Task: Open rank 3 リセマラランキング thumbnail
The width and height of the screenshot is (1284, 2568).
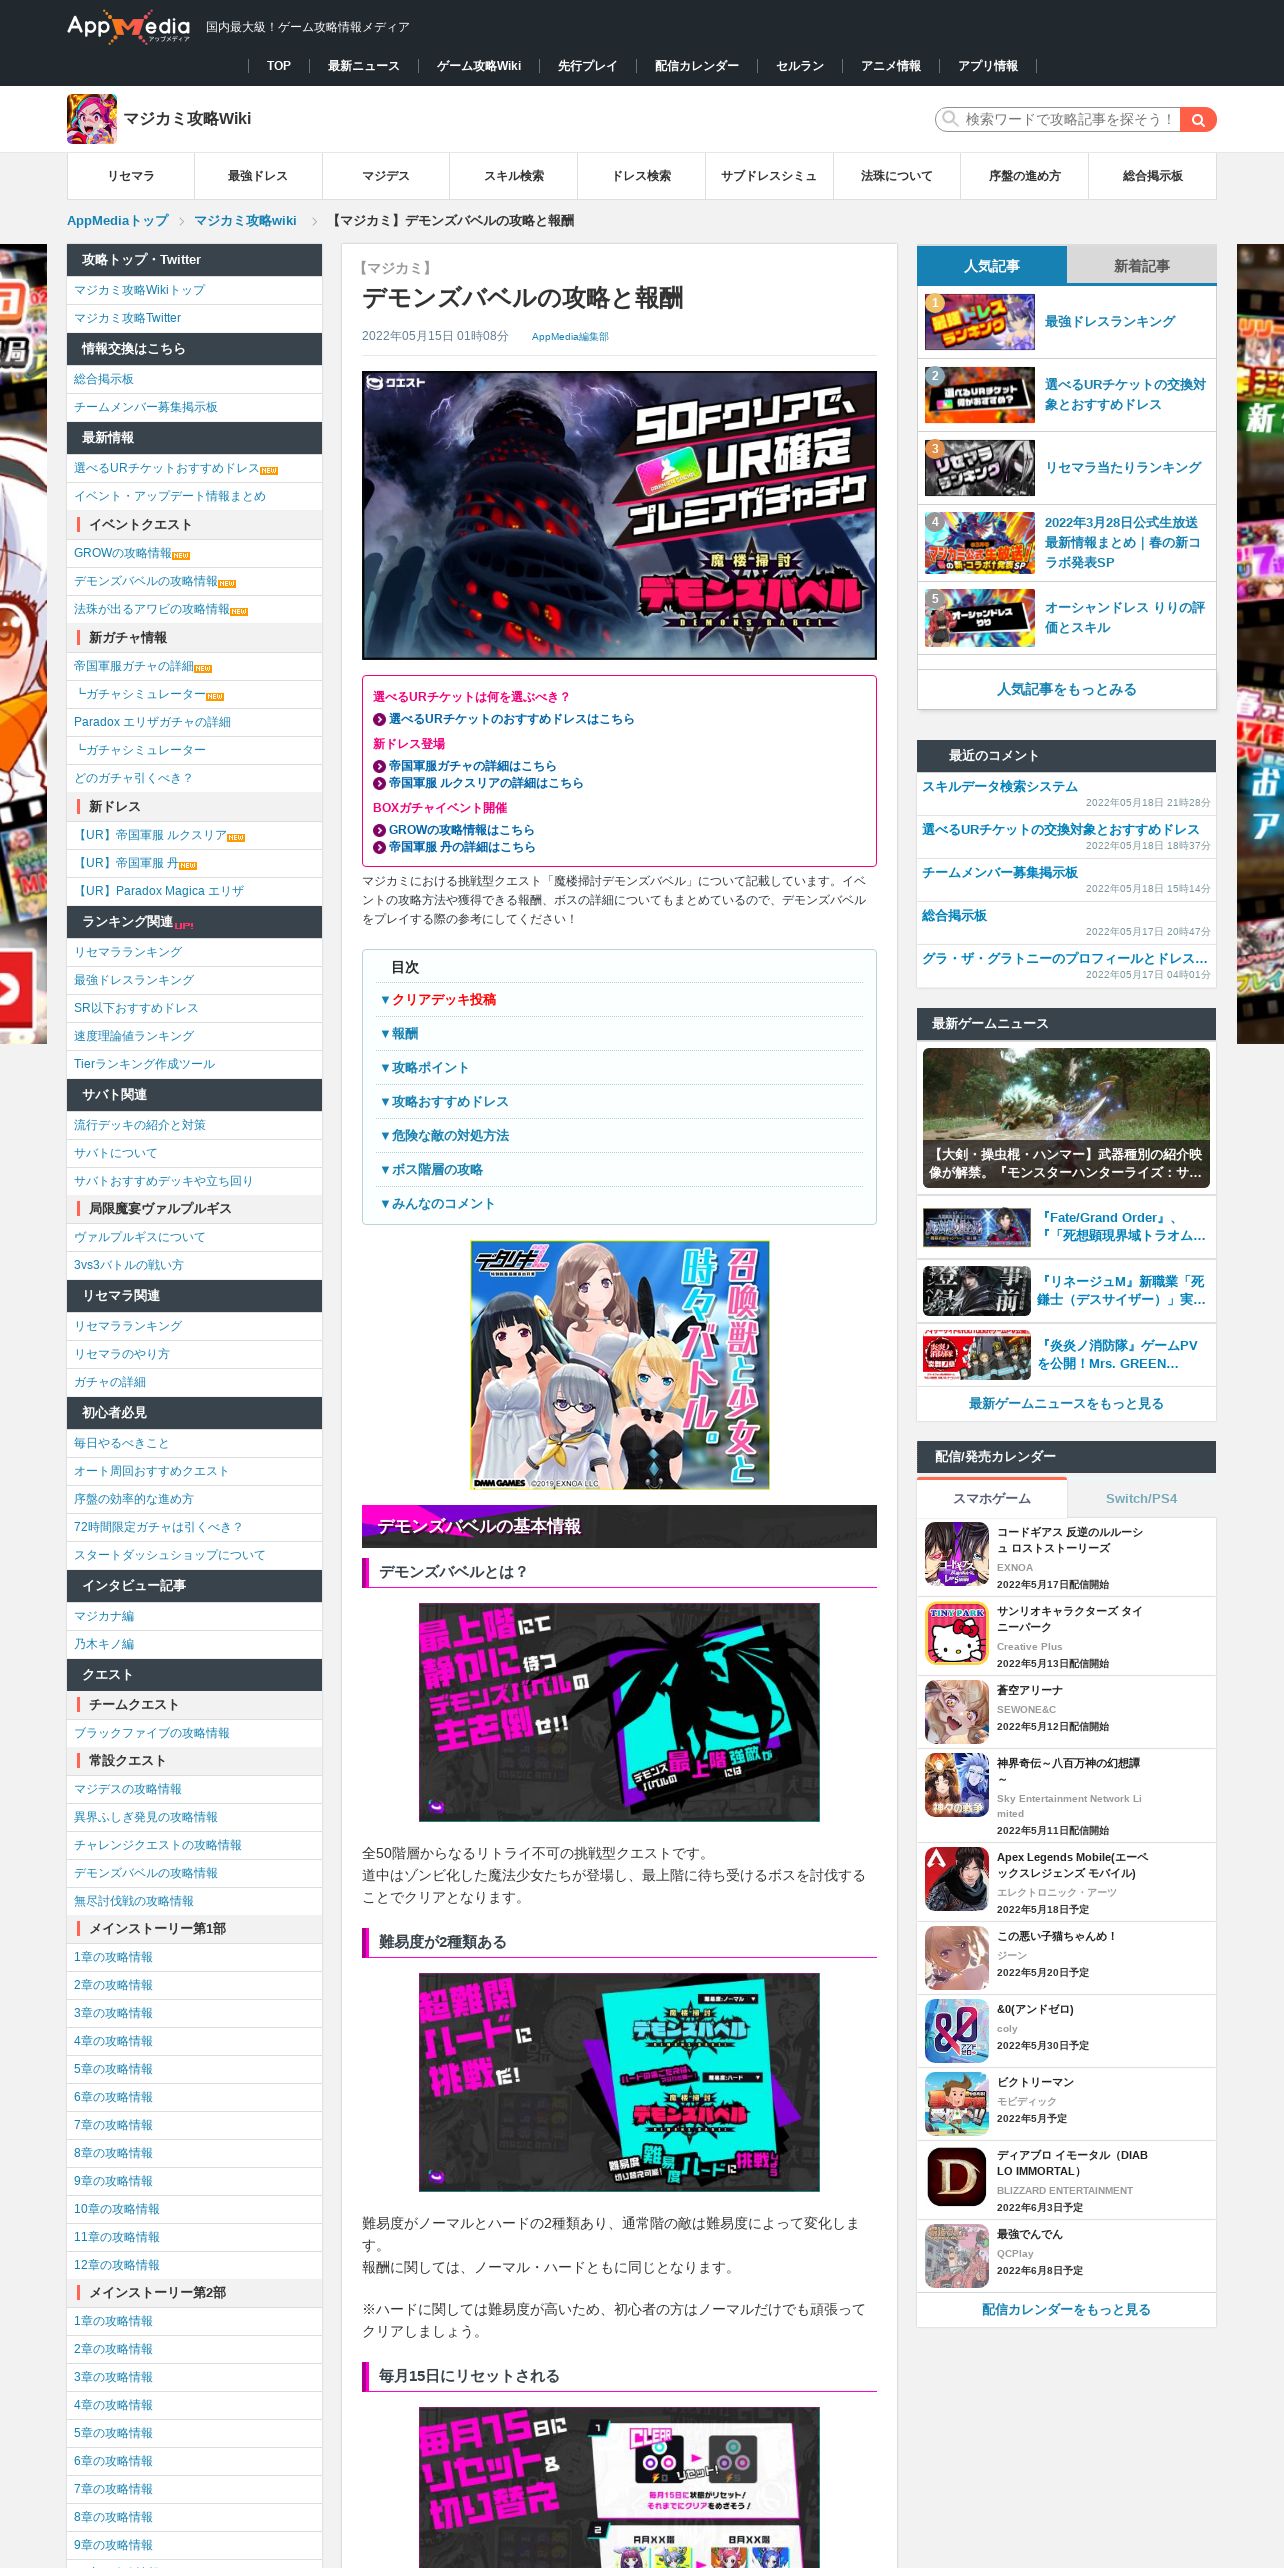Action: click(980, 468)
